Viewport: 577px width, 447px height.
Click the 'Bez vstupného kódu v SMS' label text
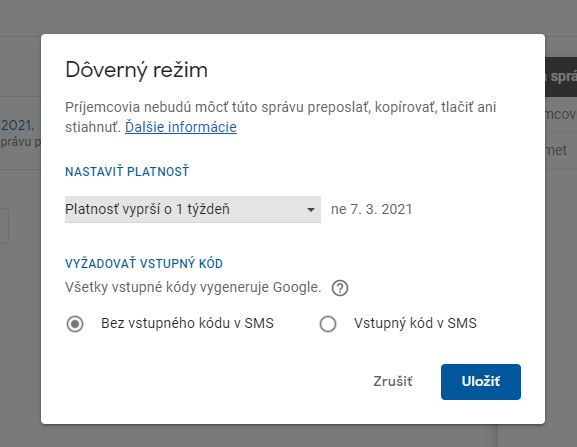[x=187, y=323]
